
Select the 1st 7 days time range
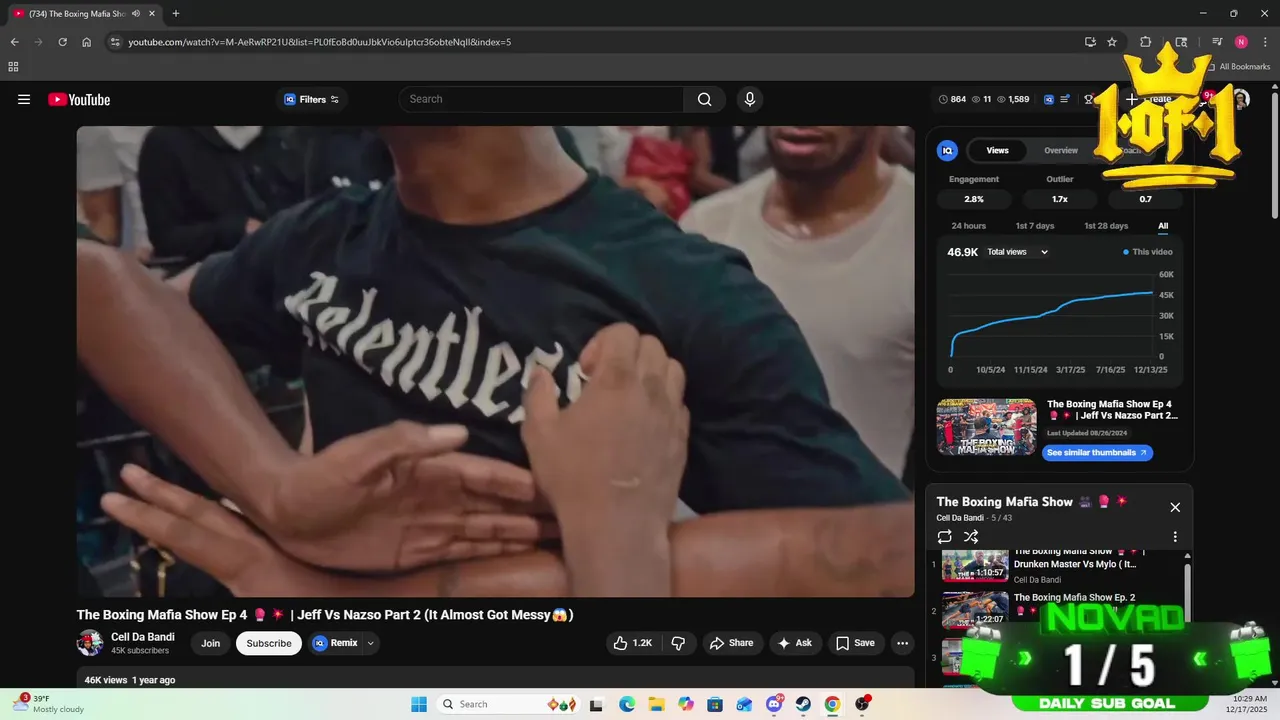1035,226
